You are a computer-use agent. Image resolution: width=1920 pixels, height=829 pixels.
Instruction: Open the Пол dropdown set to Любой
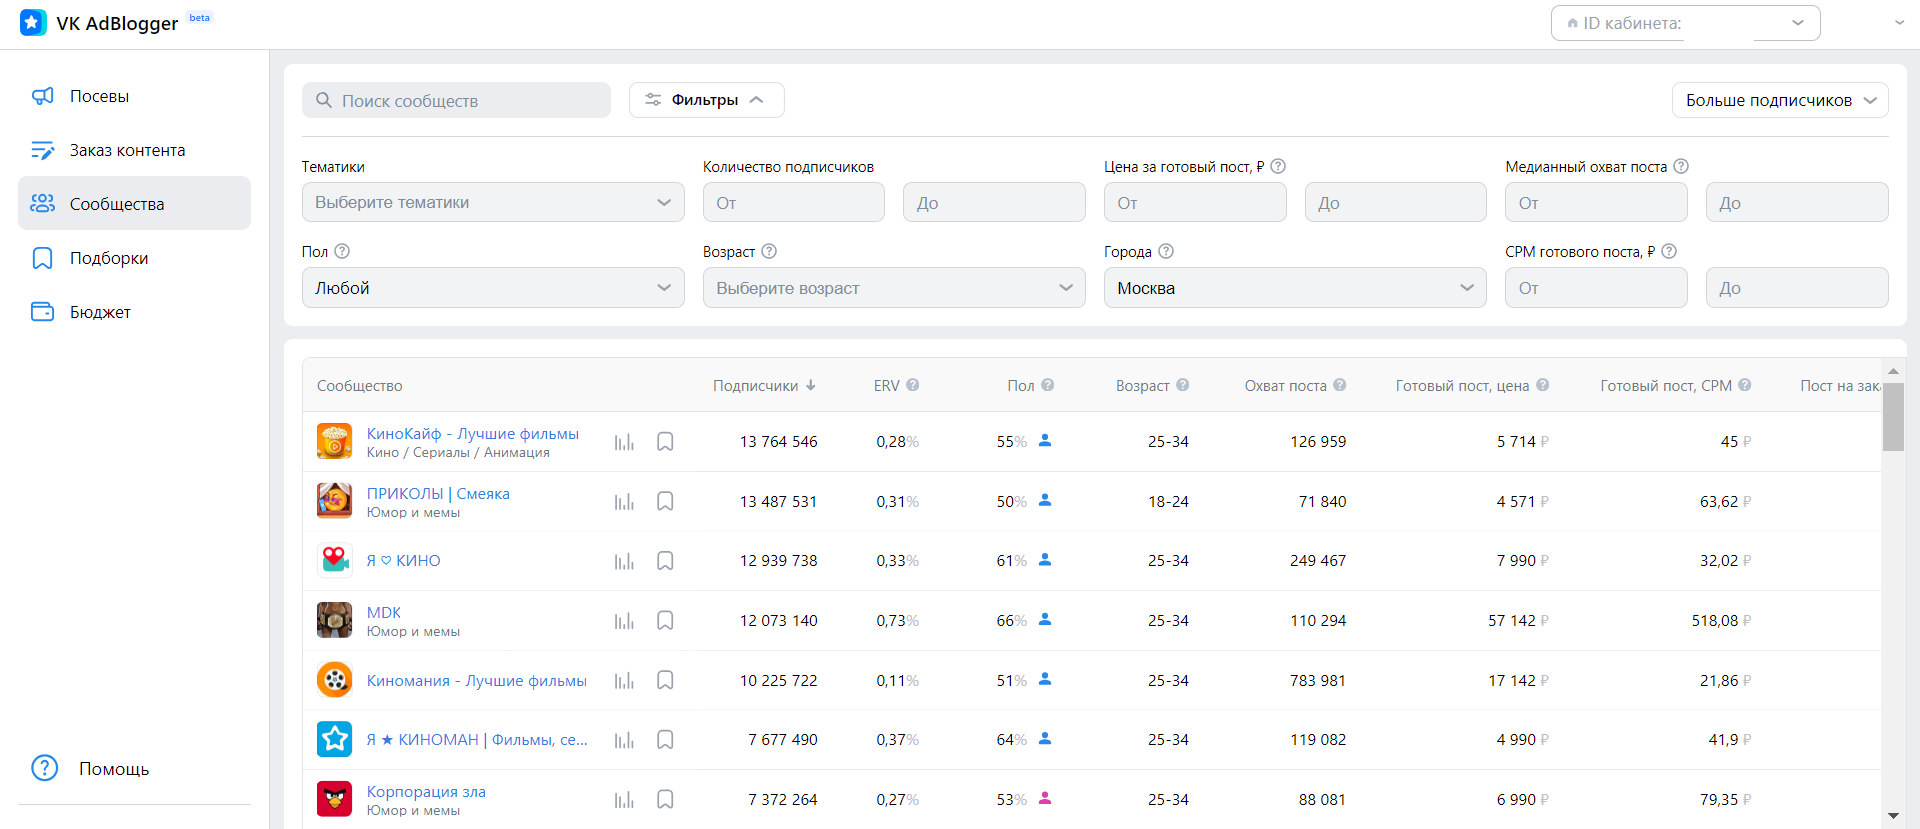(x=493, y=288)
